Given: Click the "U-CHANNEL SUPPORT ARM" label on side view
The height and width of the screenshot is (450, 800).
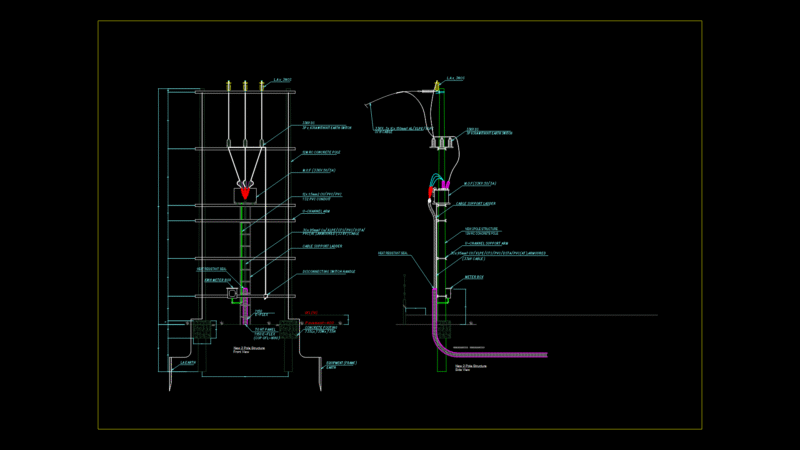Looking at the screenshot, I should tap(486, 243).
